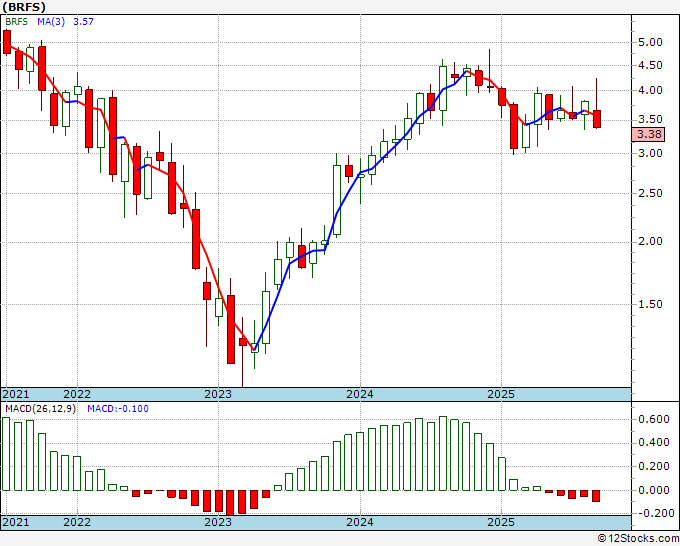Select 2023 on the price chart timeline

[218, 394]
